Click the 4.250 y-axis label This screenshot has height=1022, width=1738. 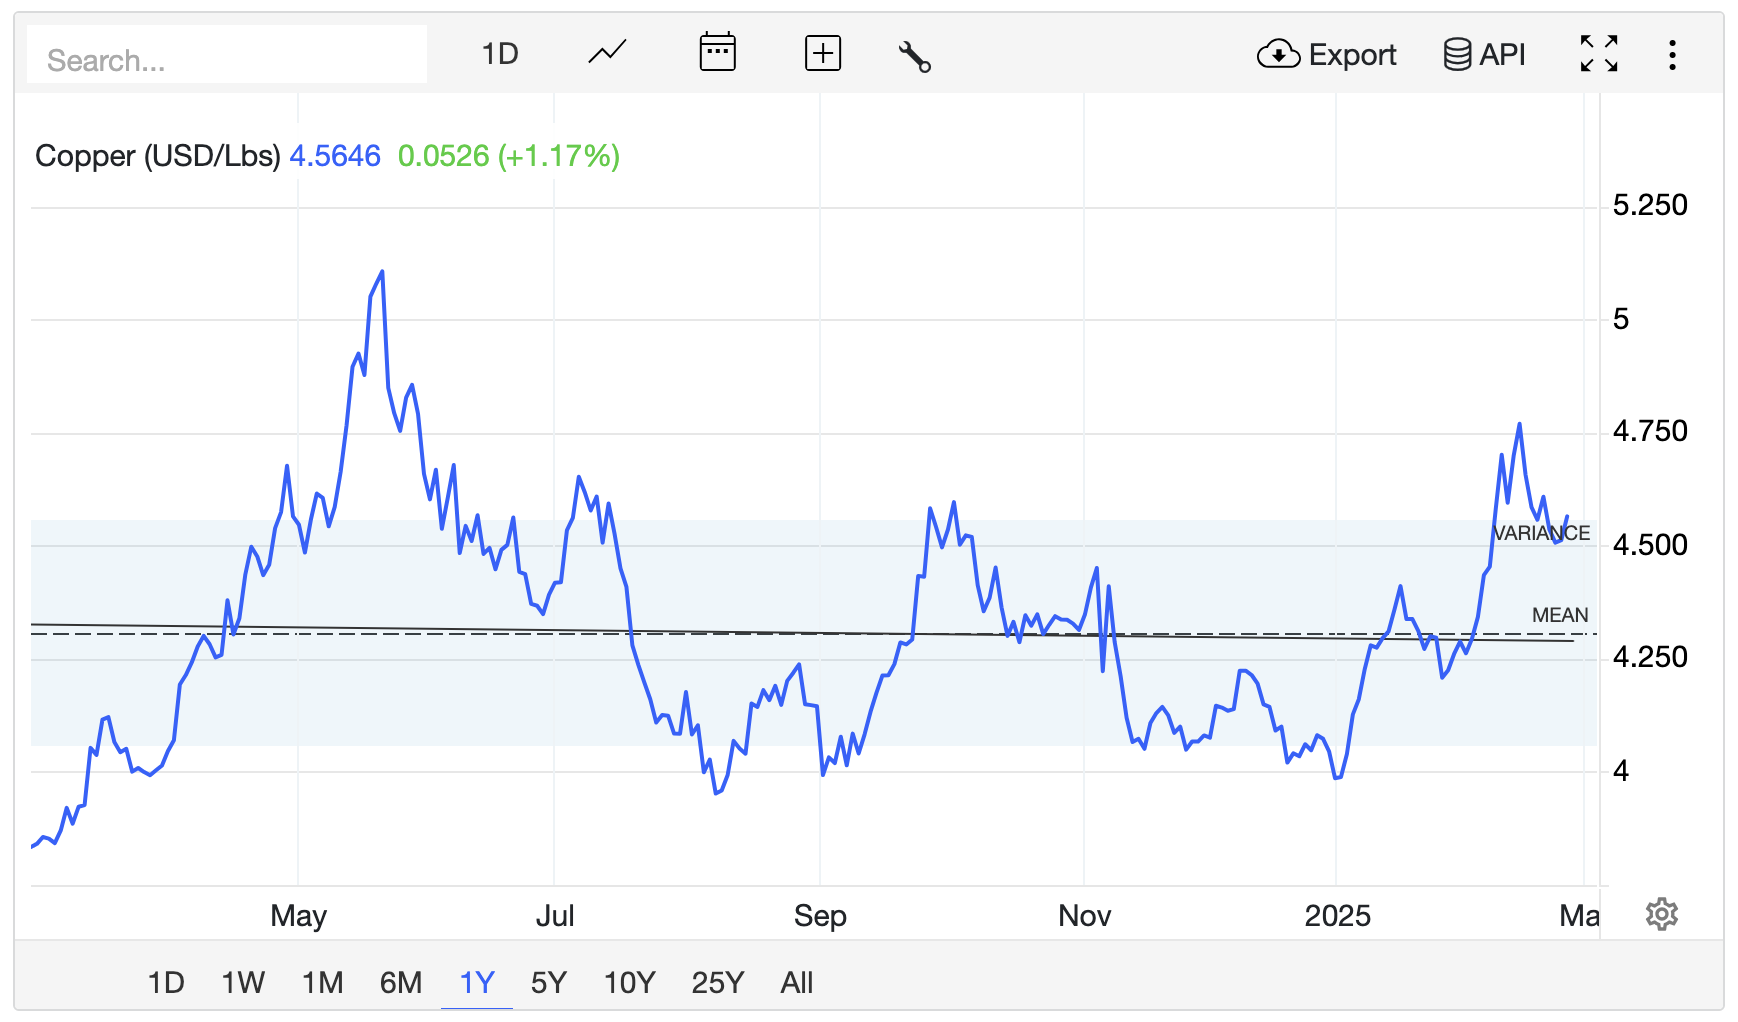(x=1650, y=657)
